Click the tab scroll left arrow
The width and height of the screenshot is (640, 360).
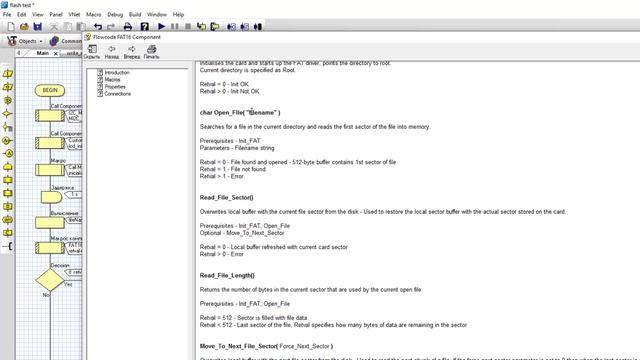point(19,53)
